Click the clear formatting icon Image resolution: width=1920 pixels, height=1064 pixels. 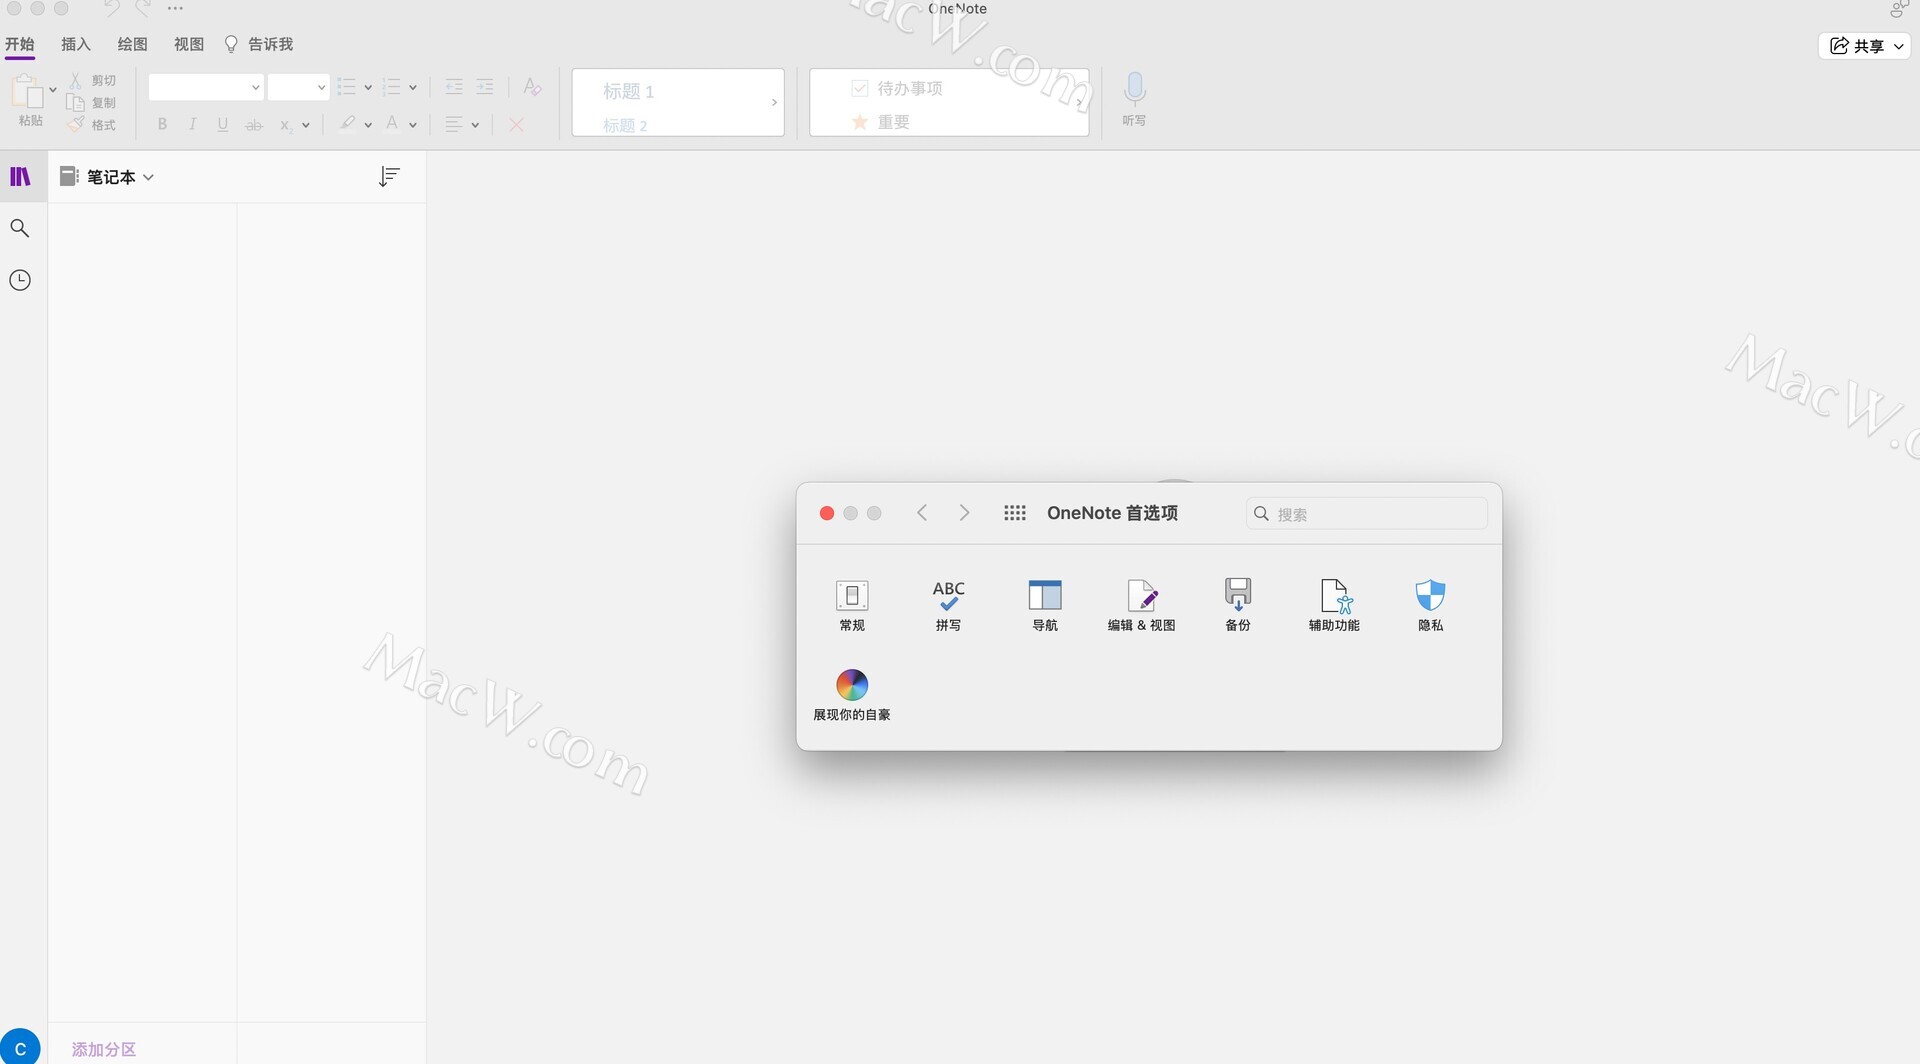532,87
